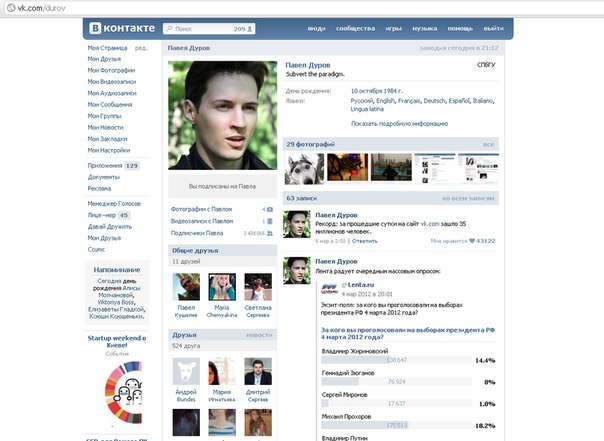Click ред. edit link beside Моя Страница
Screen dimensions: 604x441
pyautogui.click(x=141, y=48)
